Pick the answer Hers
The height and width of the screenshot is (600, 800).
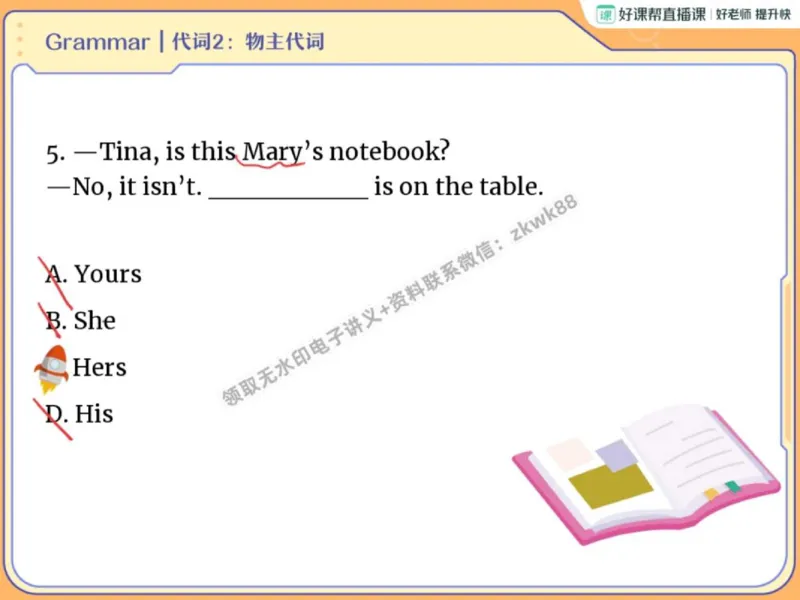pos(99,367)
